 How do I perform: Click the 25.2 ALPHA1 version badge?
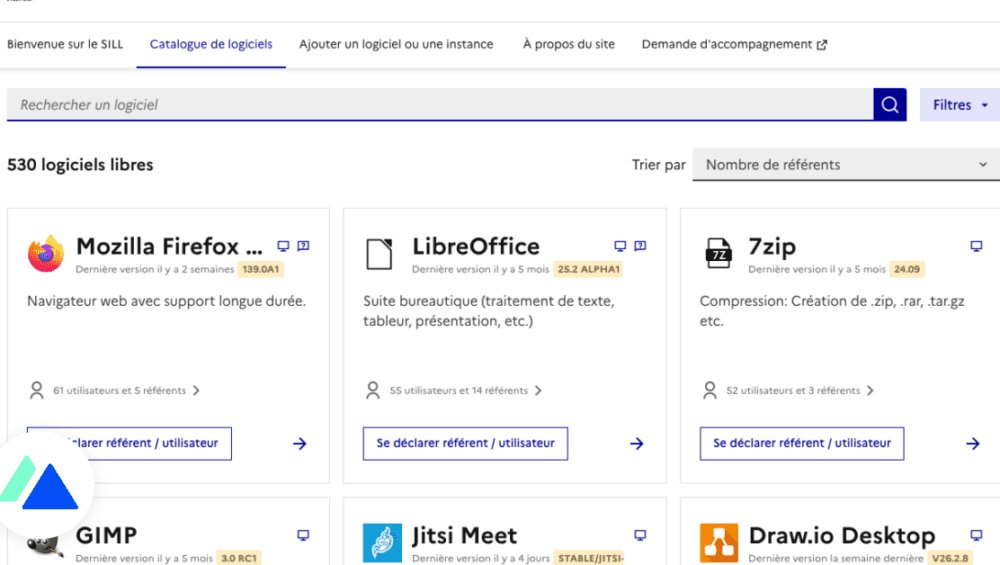[588, 269]
